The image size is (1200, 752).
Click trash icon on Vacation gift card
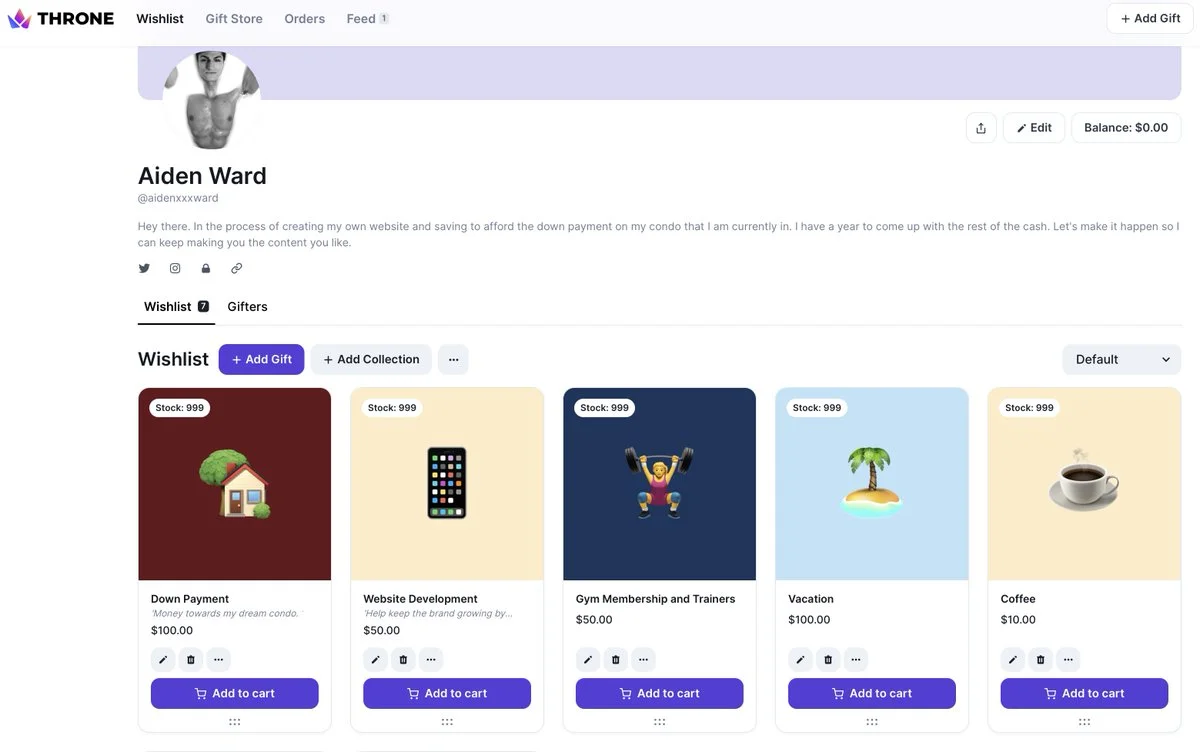(828, 659)
